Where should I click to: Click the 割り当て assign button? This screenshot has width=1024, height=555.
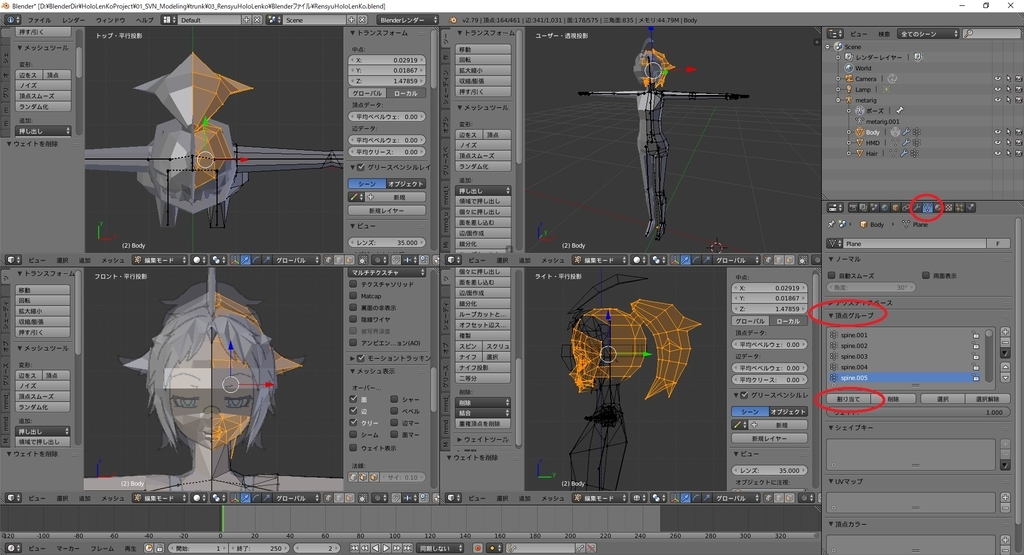[848, 399]
